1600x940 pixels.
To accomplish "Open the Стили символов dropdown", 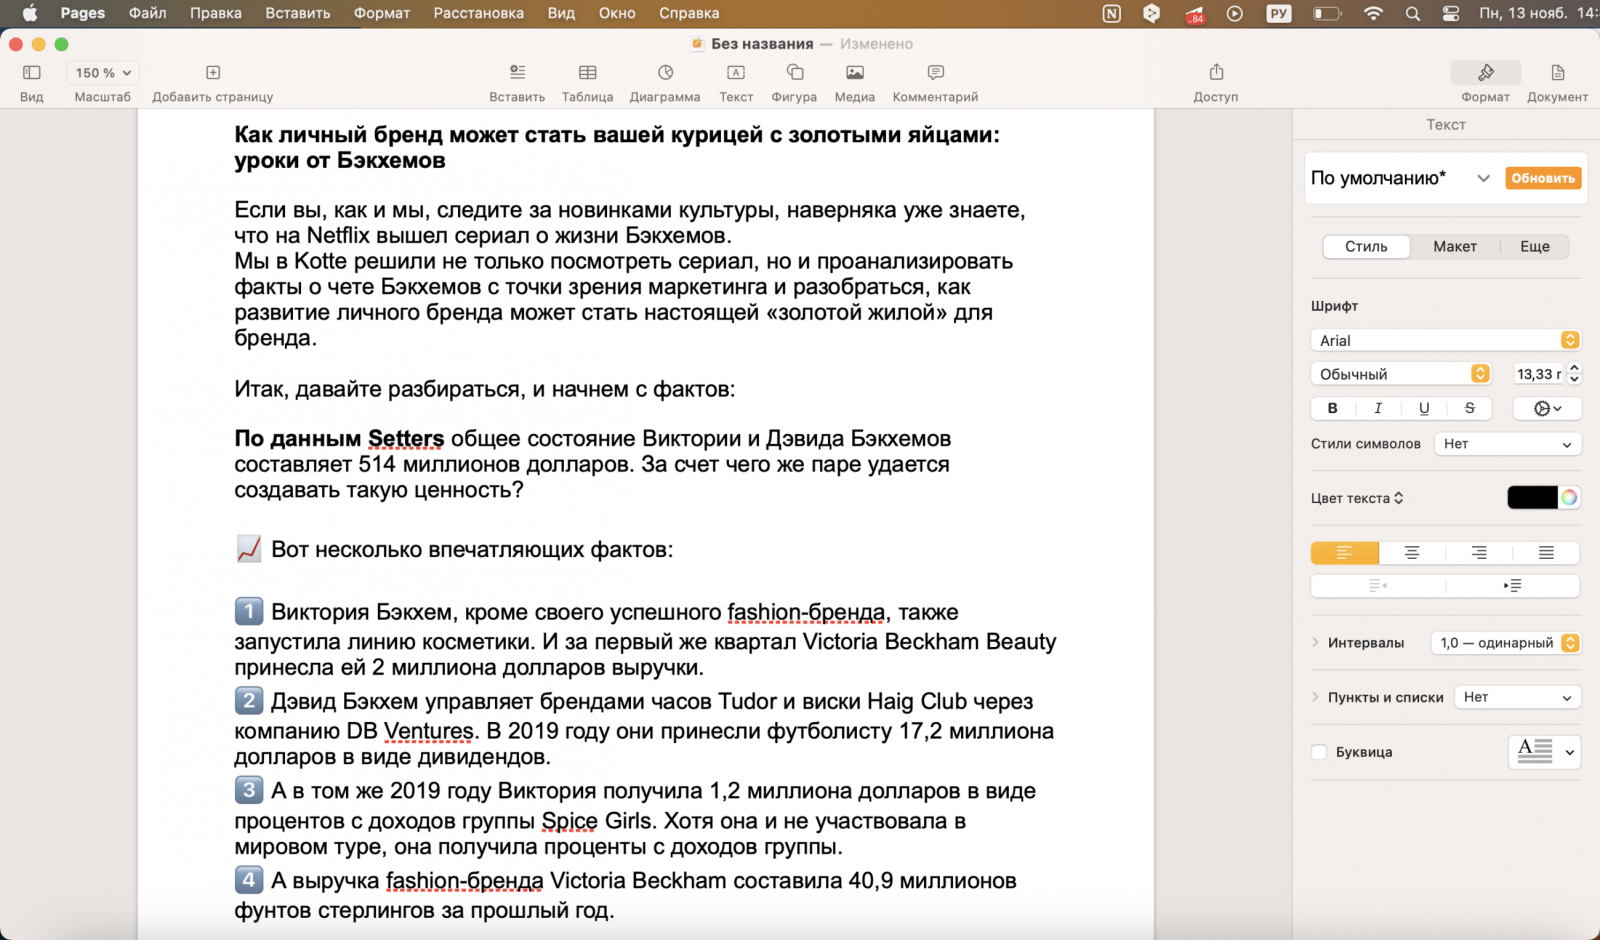I will [x=1508, y=444].
